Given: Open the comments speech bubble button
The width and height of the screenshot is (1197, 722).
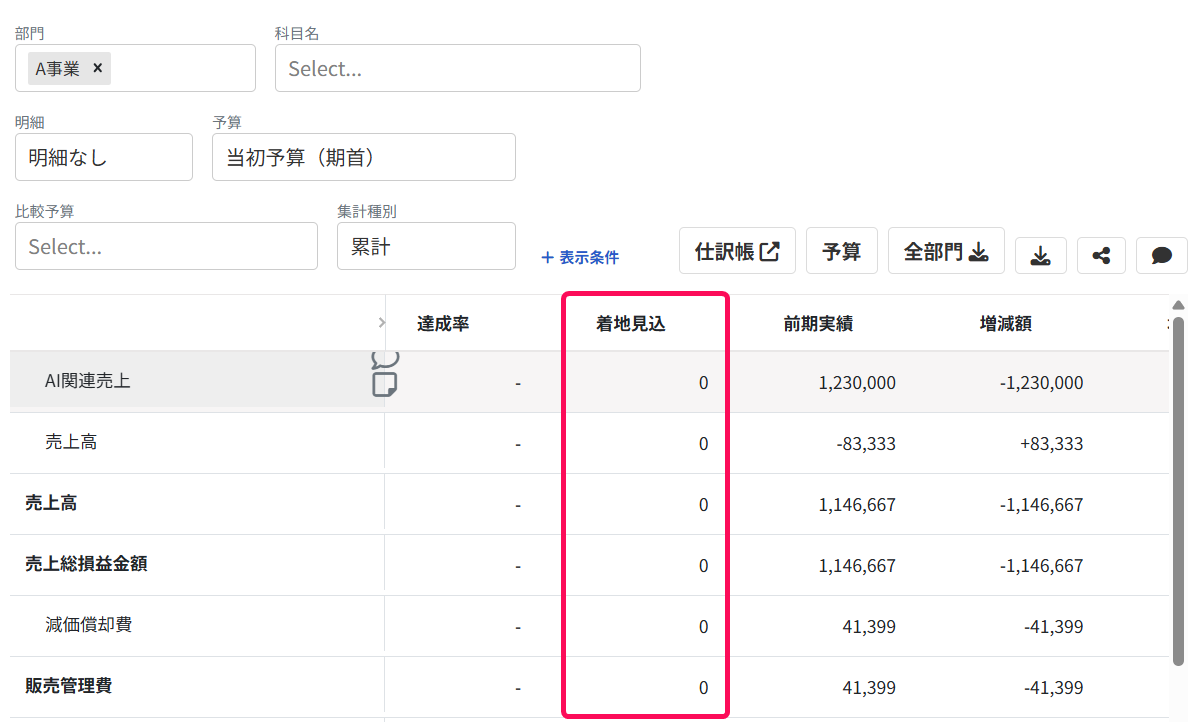Looking at the screenshot, I should 1161,255.
